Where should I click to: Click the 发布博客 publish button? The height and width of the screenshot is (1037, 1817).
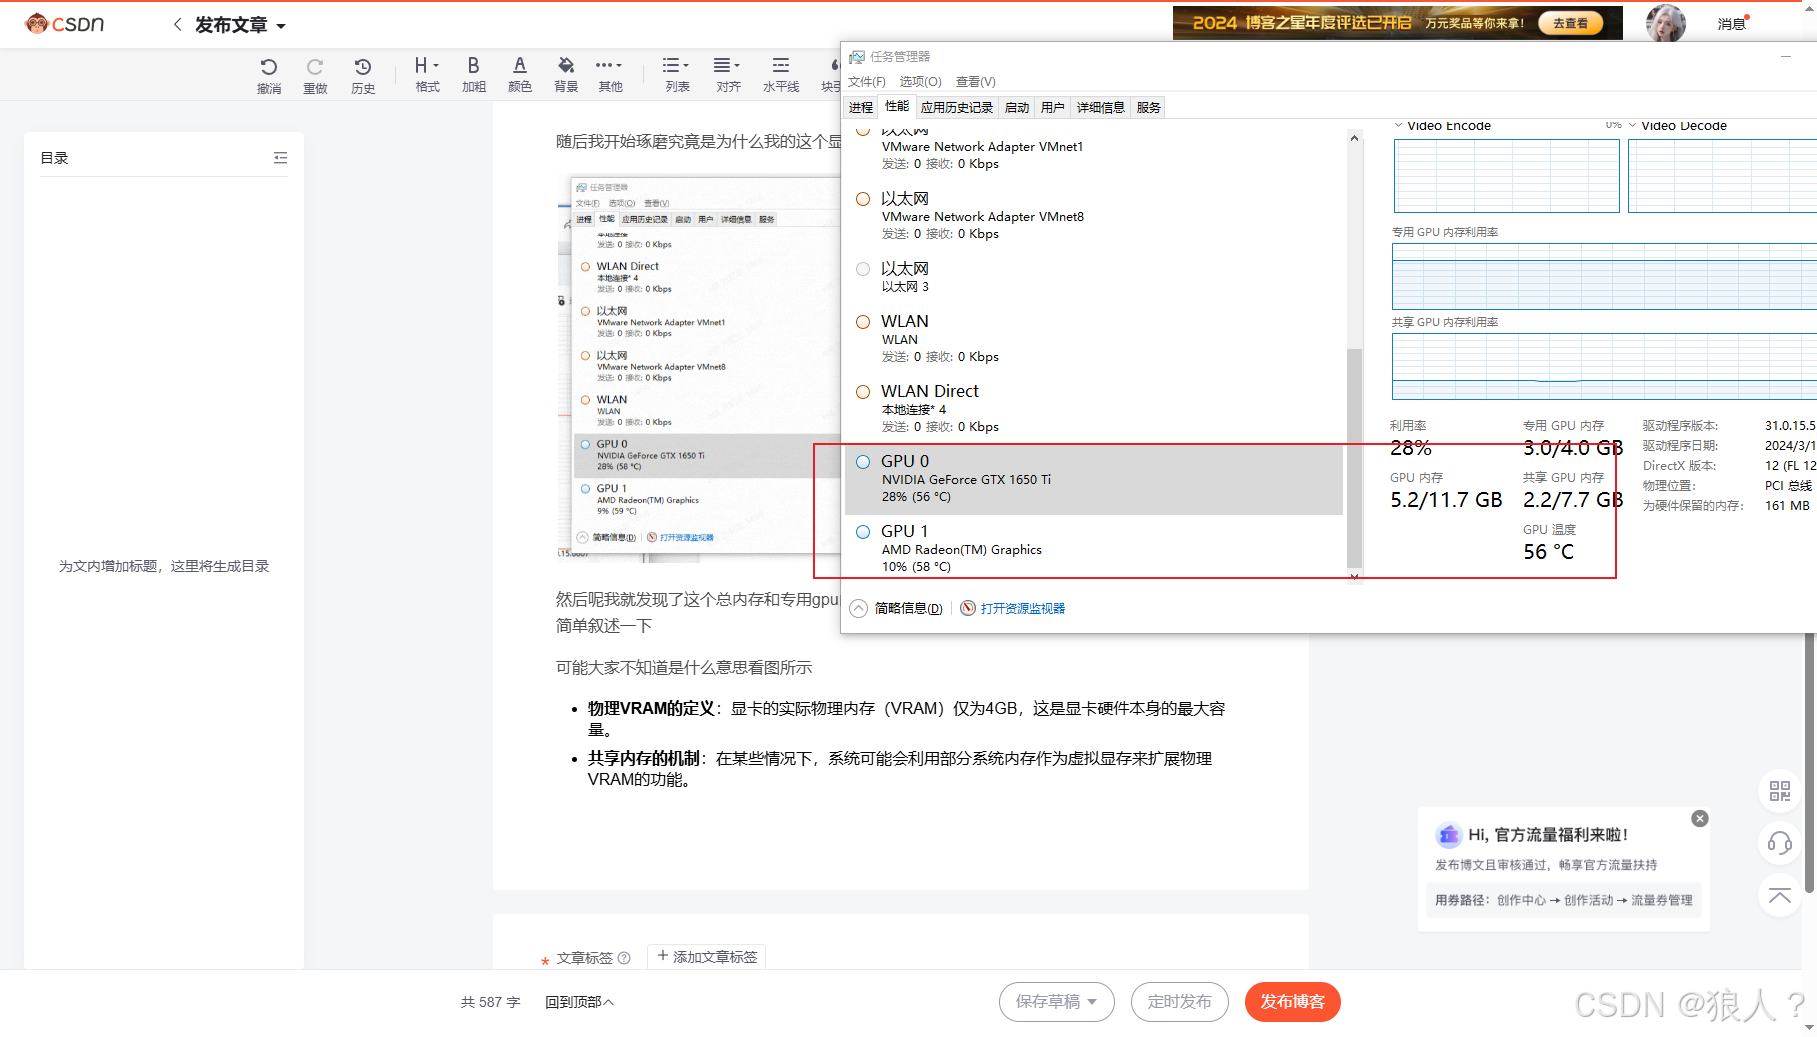coord(1292,1002)
